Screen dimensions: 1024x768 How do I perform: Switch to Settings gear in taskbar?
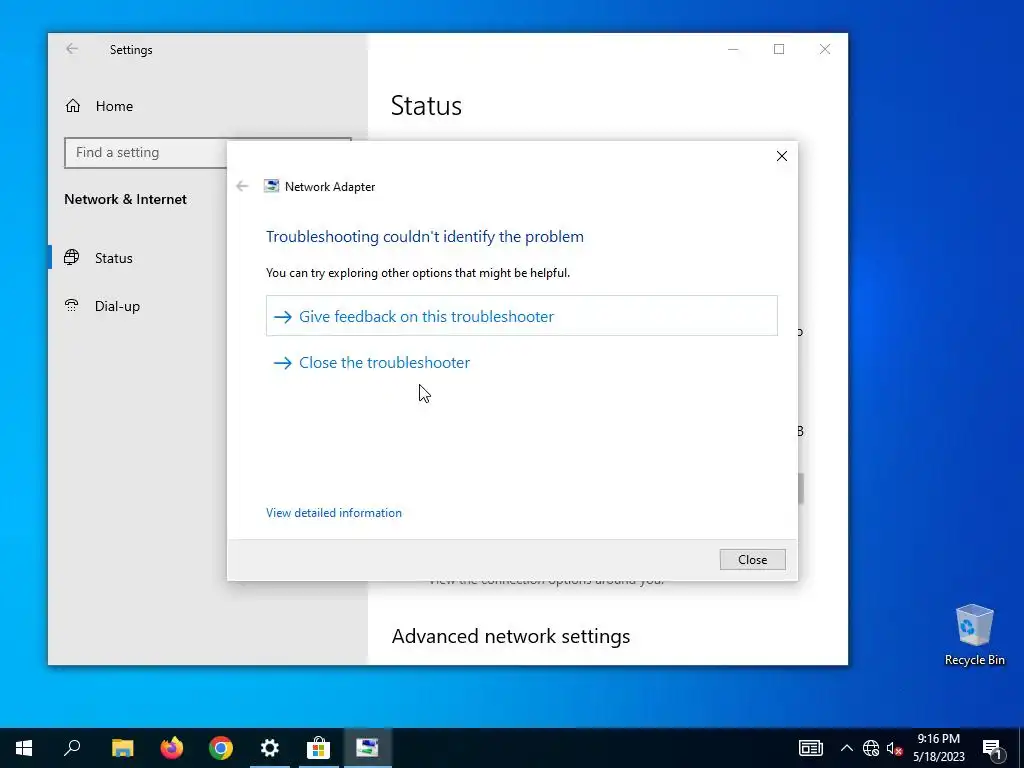pyautogui.click(x=270, y=748)
